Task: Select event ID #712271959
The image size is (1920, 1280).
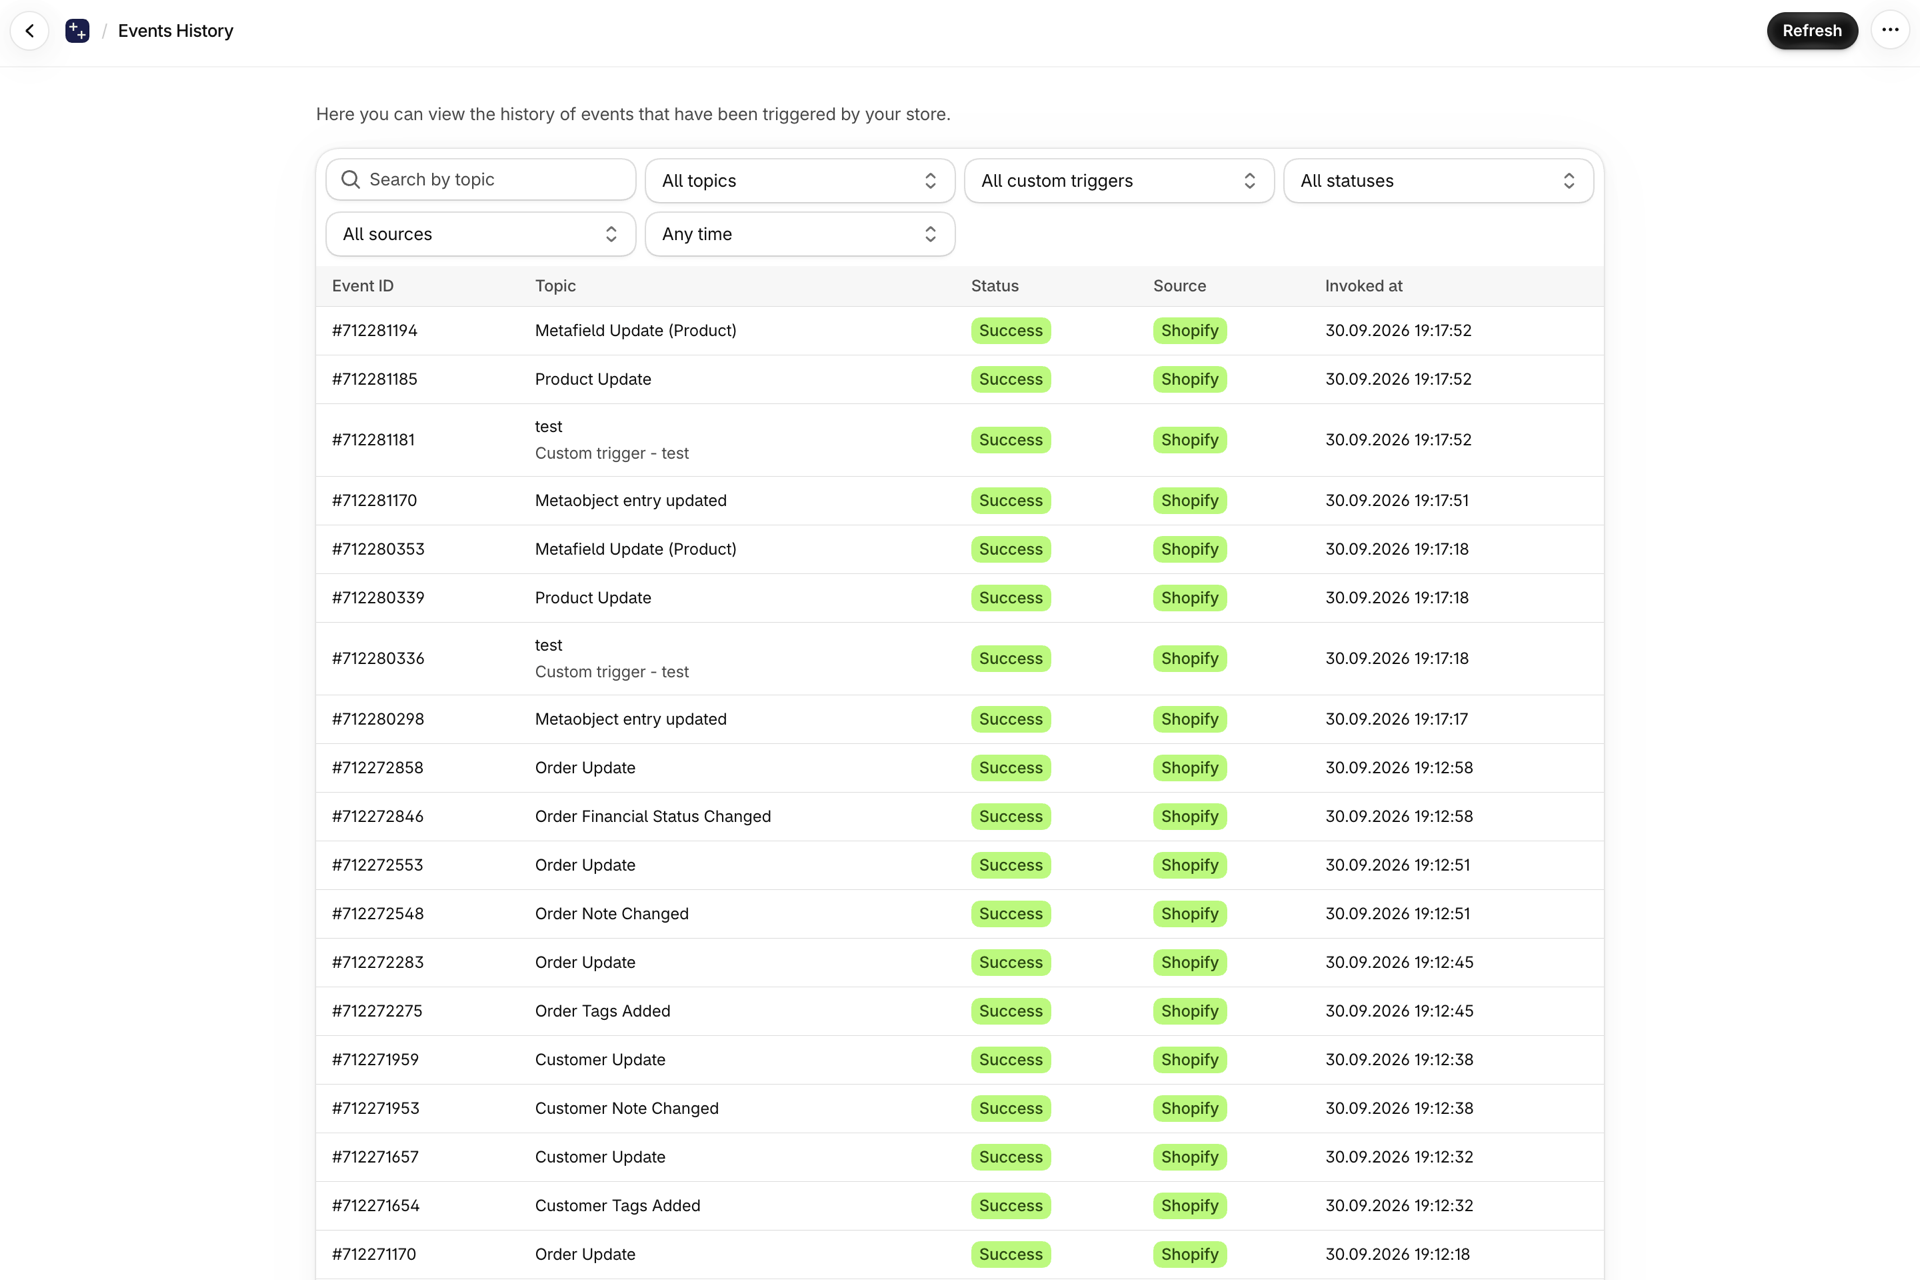Action: (376, 1060)
